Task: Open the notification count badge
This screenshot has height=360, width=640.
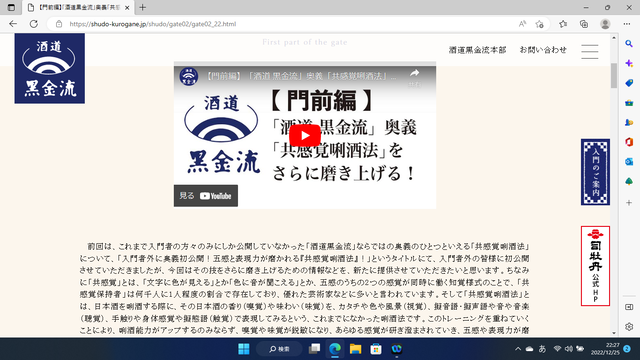Action: click(x=627, y=349)
